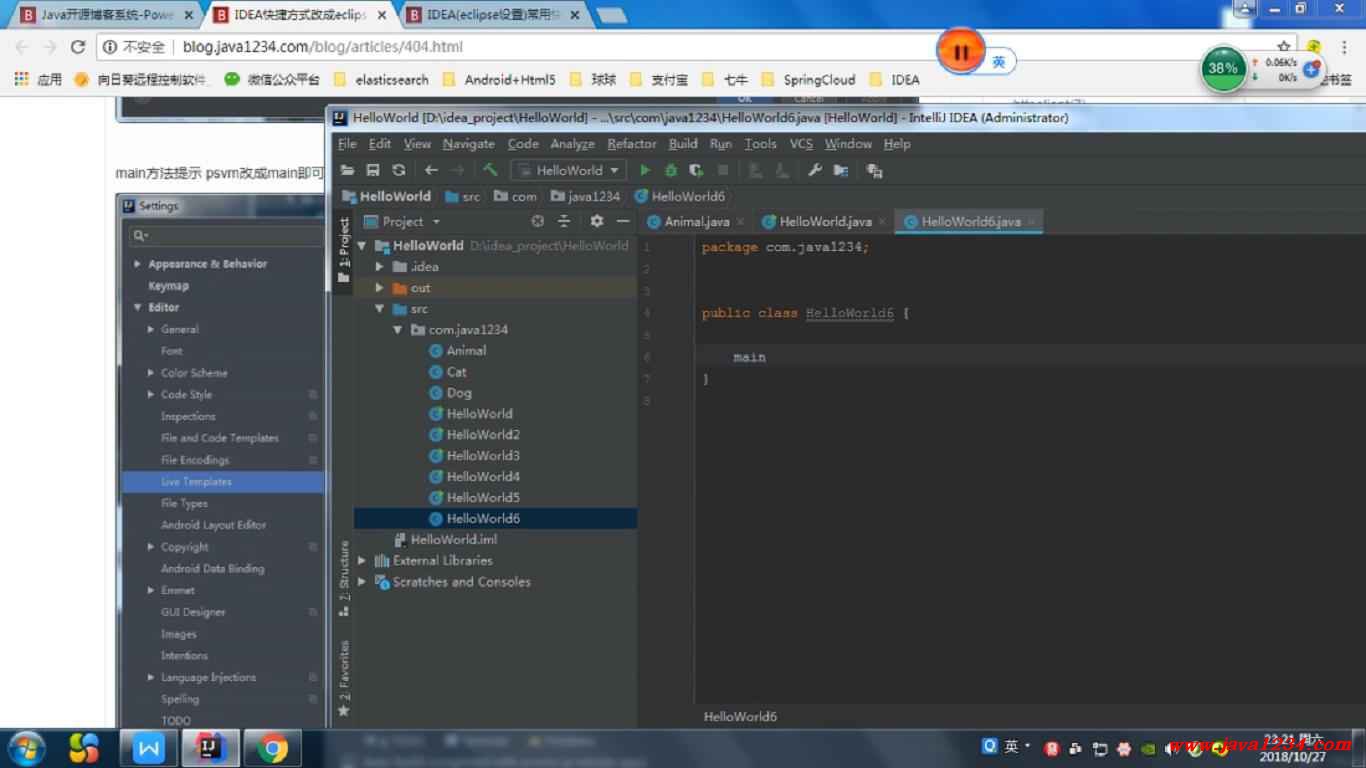Screen dimensions: 1366x768
Task: Open IntelliJ IDEA from the Windows taskbar
Action: pyautogui.click(x=210, y=748)
